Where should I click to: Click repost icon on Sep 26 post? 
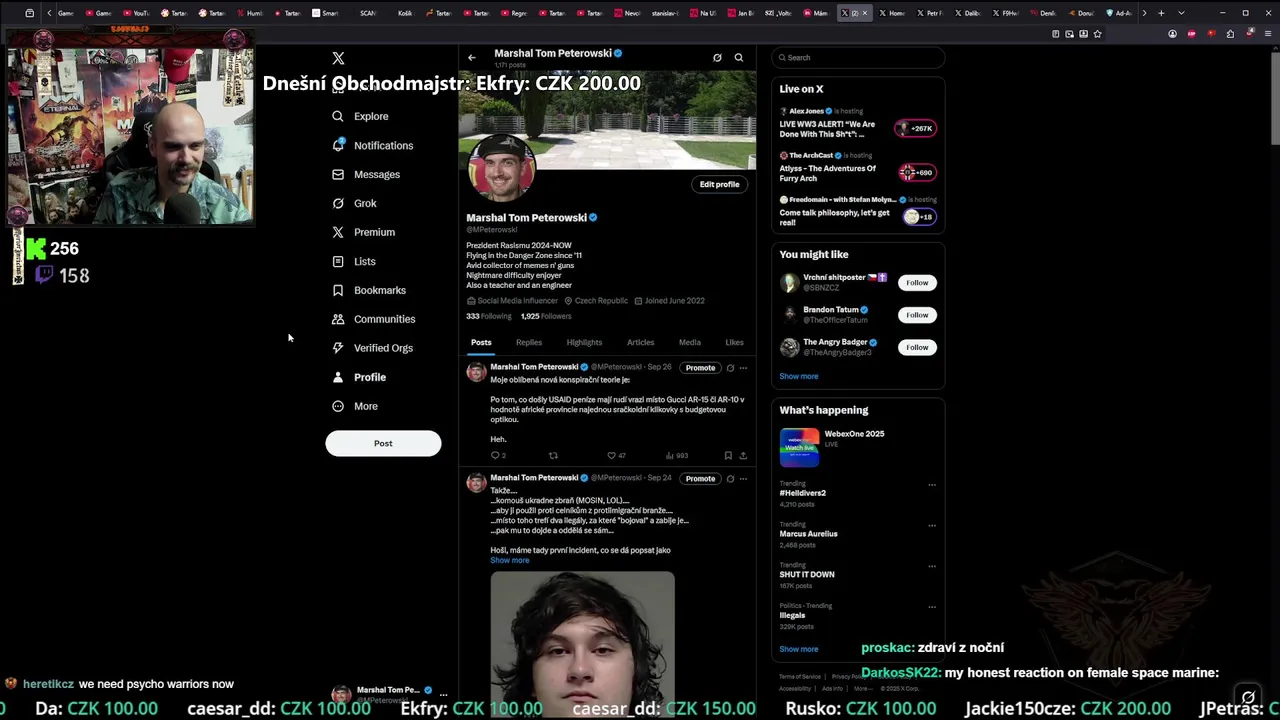553,455
